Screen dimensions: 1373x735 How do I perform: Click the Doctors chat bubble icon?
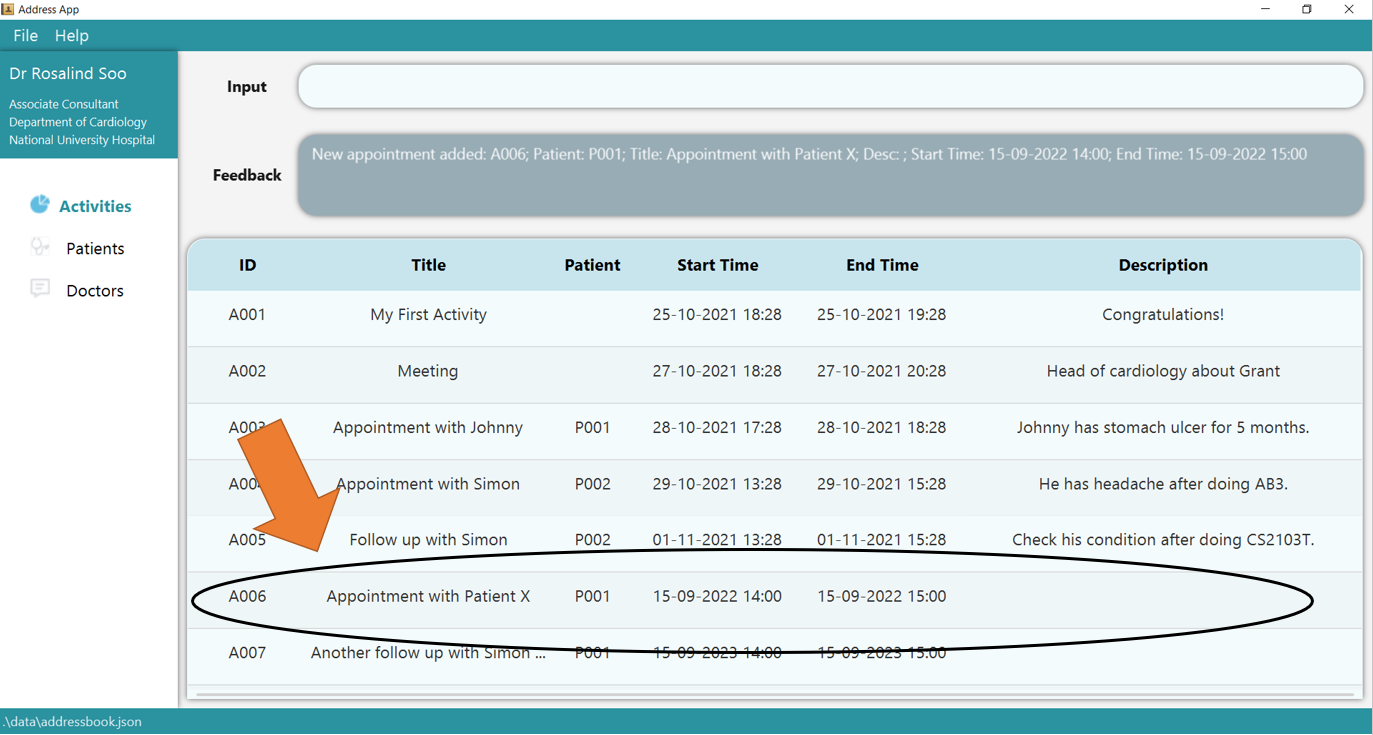point(39,289)
